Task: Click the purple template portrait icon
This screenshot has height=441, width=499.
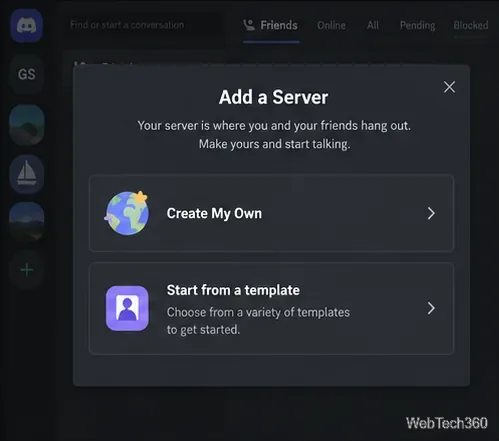Action: pos(127,308)
